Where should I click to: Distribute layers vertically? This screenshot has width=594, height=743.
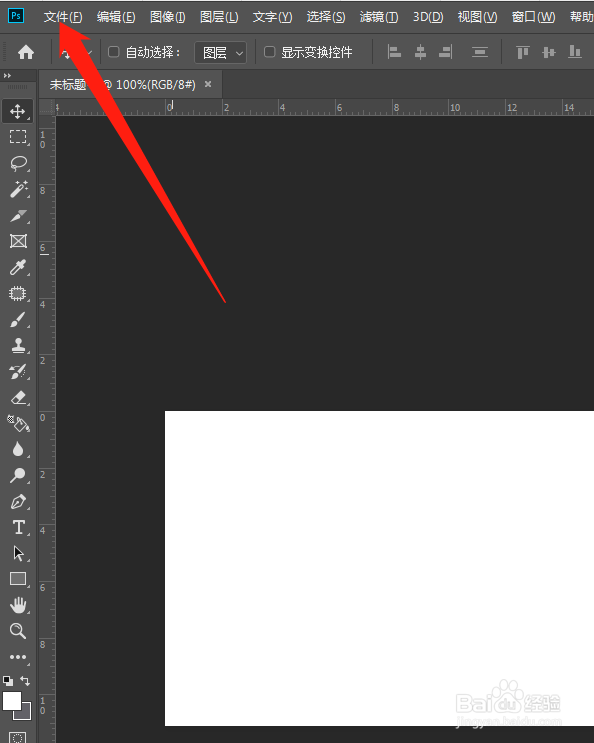(x=480, y=52)
